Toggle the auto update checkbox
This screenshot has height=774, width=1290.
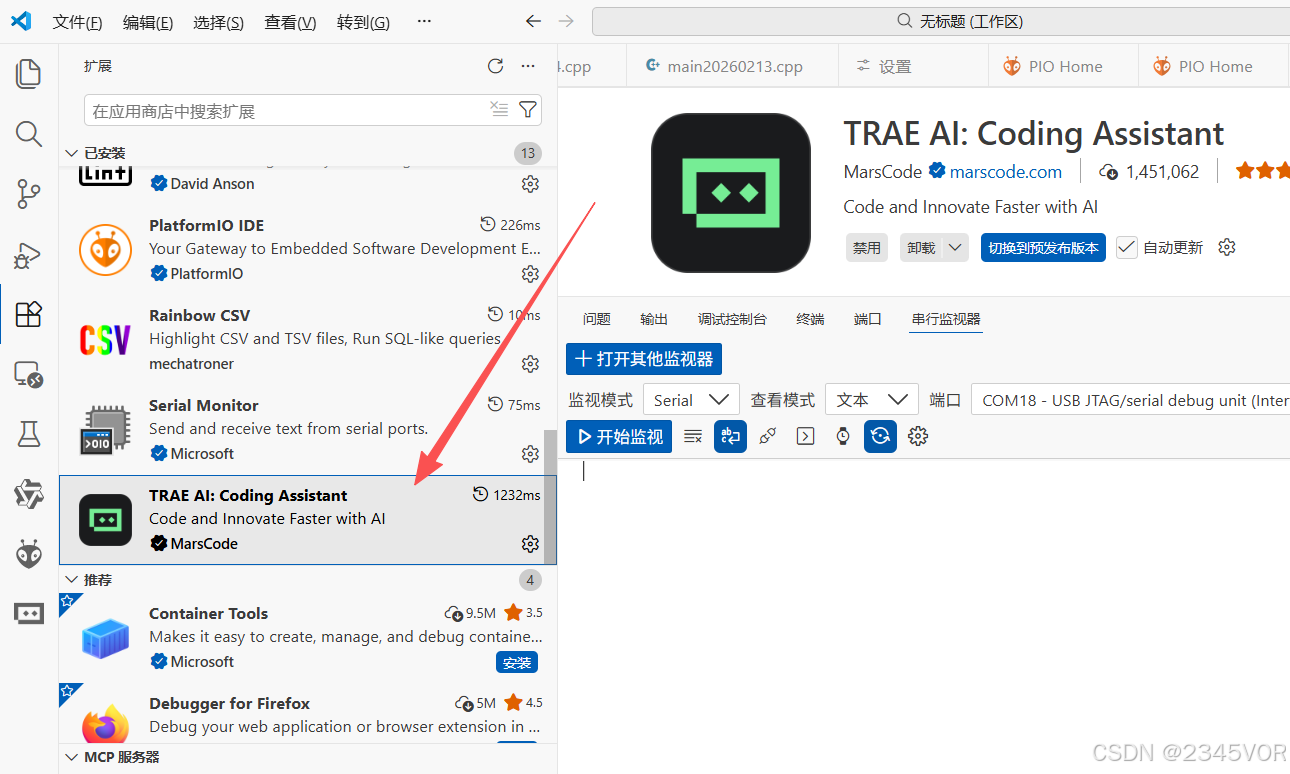tap(1127, 247)
